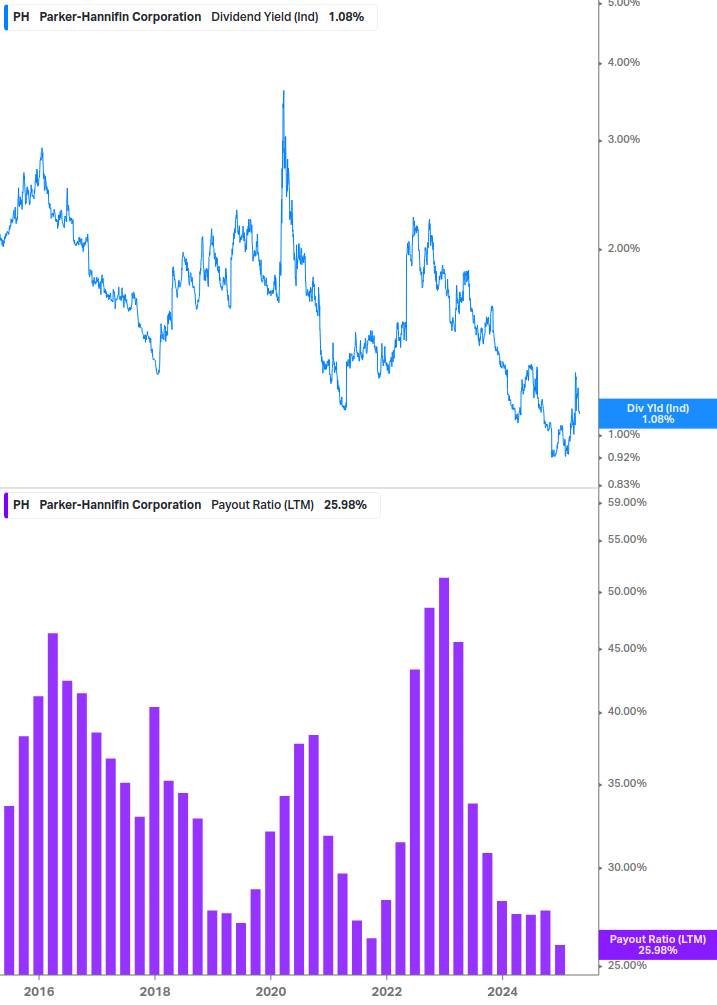Click the tallest payout ratio bar above 50%
Viewport: 717px width, 1005px height.
(443, 776)
